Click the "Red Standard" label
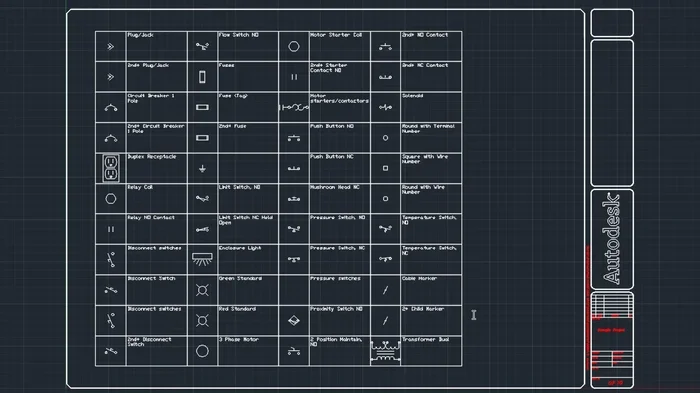The width and height of the screenshot is (700, 393). pos(238,309)
